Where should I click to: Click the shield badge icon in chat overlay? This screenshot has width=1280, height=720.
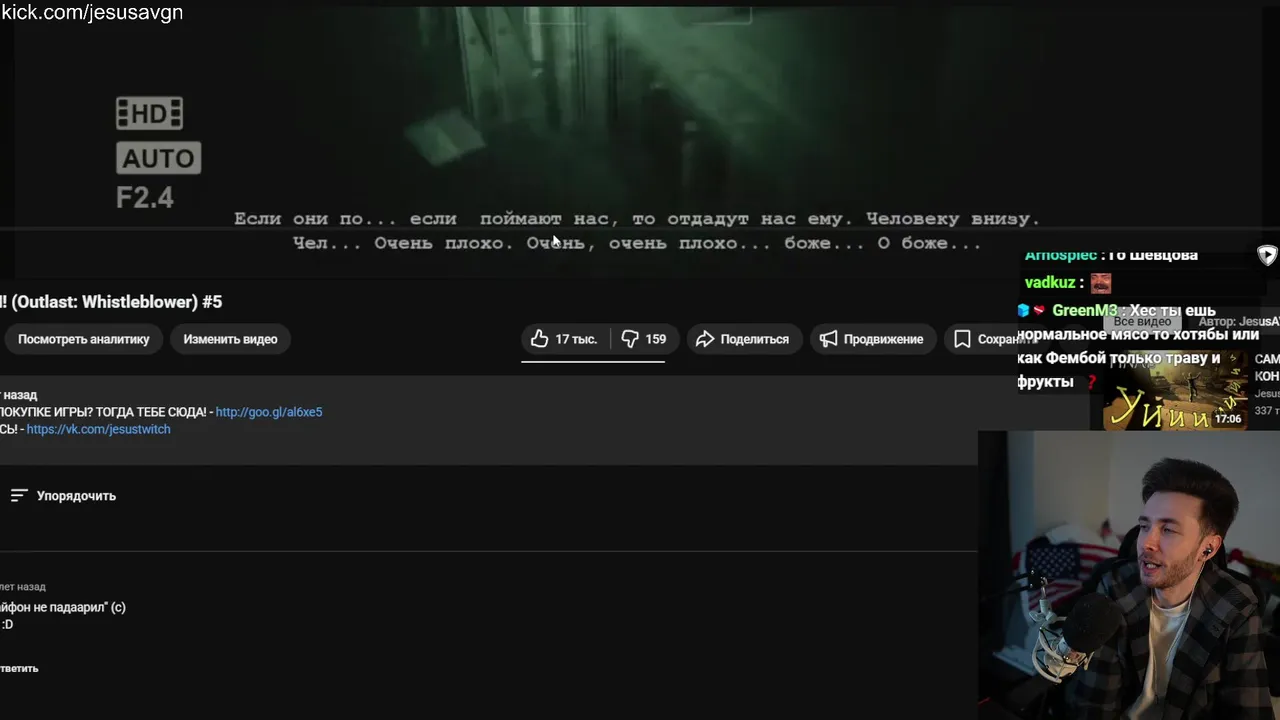pyautogui.click(x=1267, y=255)
